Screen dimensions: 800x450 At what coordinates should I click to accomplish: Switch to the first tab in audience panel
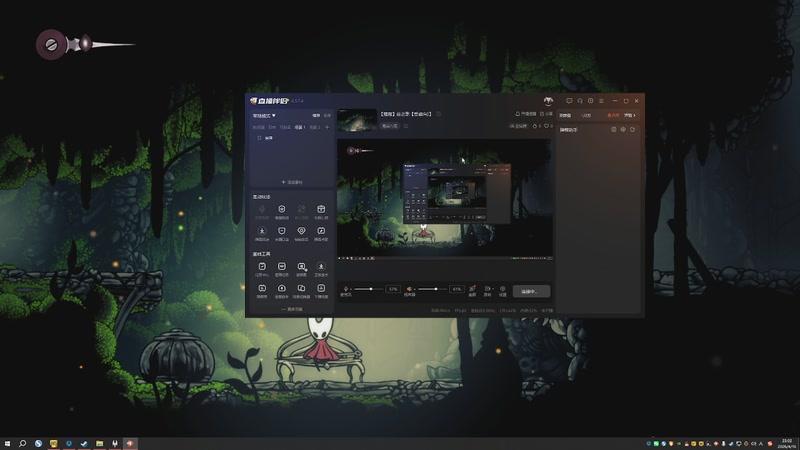pos(565,116)
